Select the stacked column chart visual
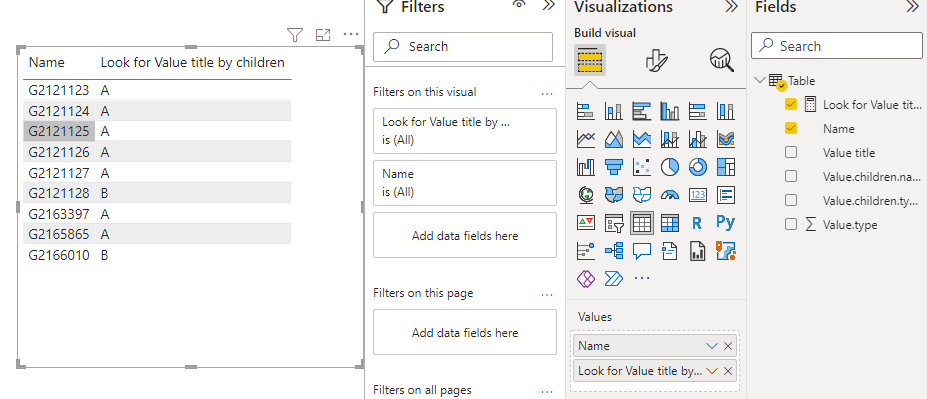Viewport: 927px width, 399px height. pyautogui.click(x=613, y=111)
